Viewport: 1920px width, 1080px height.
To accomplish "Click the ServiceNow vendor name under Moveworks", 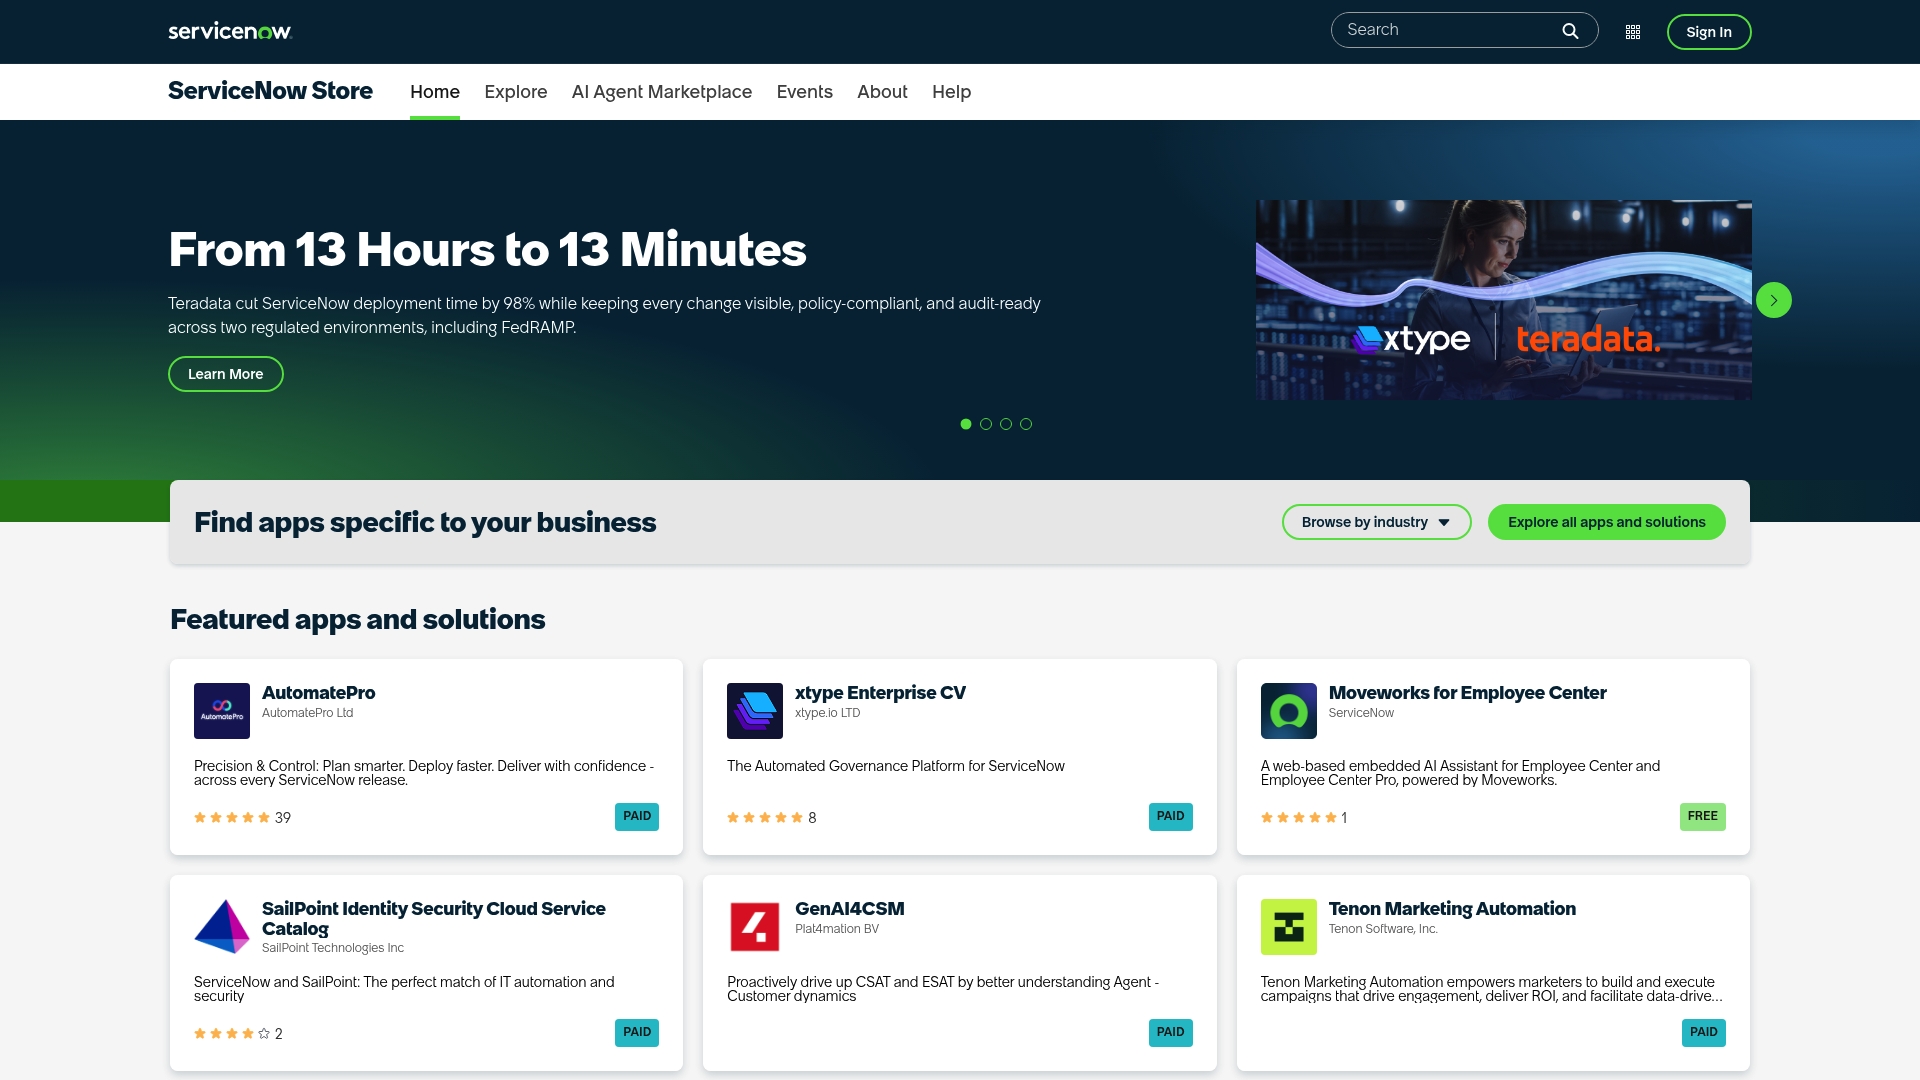I will pos(1361,713).
